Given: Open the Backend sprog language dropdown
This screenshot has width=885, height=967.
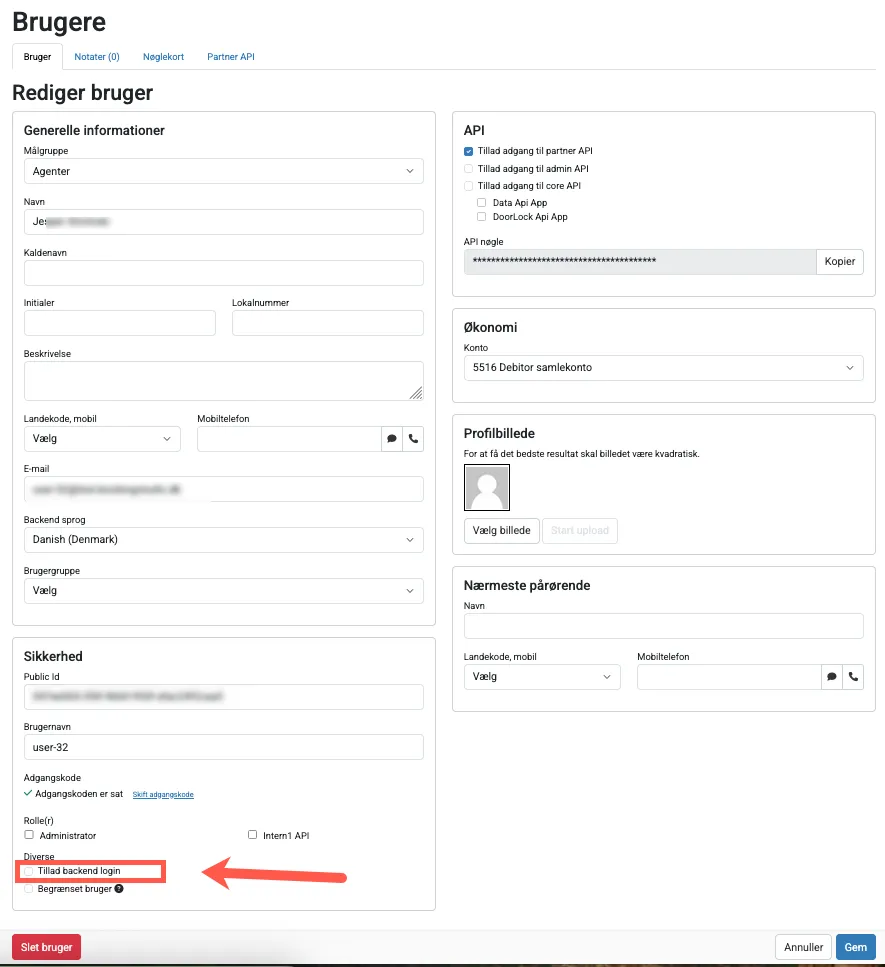Looking at the screenshot, I should tap(223, 539).
